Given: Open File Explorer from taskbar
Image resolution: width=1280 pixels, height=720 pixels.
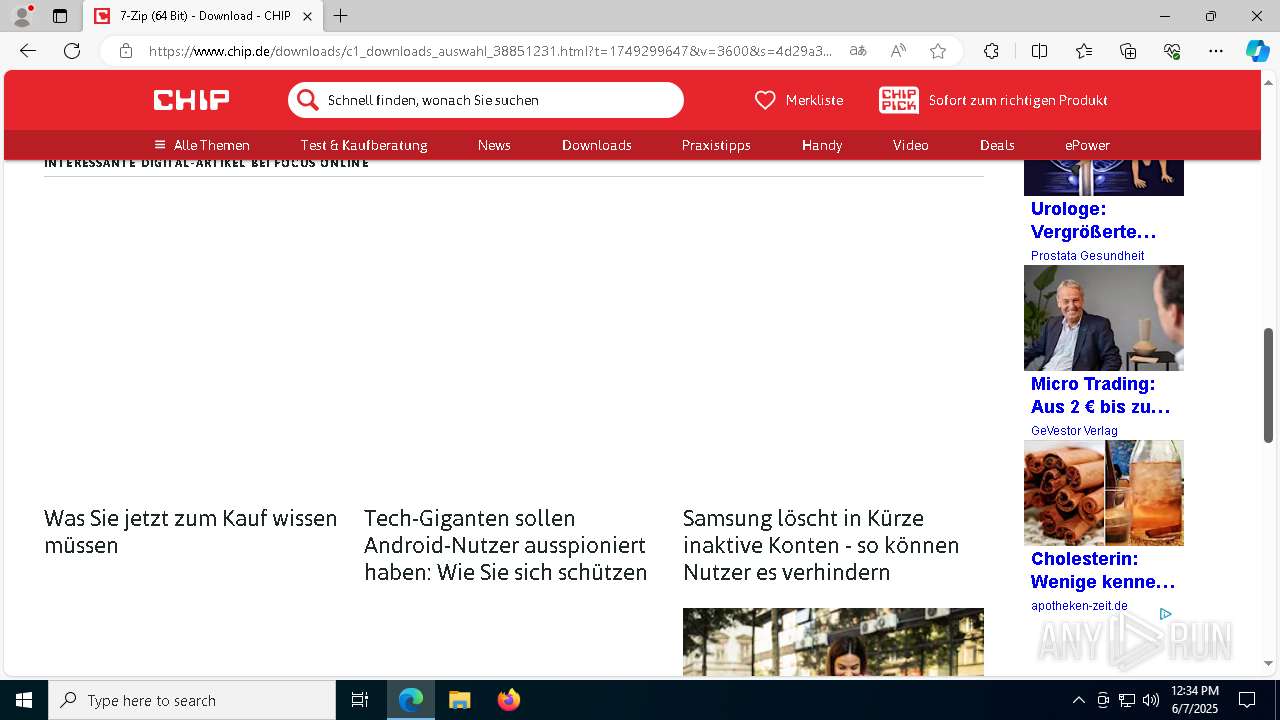Looking at the screenshot, I should point(459,700).
